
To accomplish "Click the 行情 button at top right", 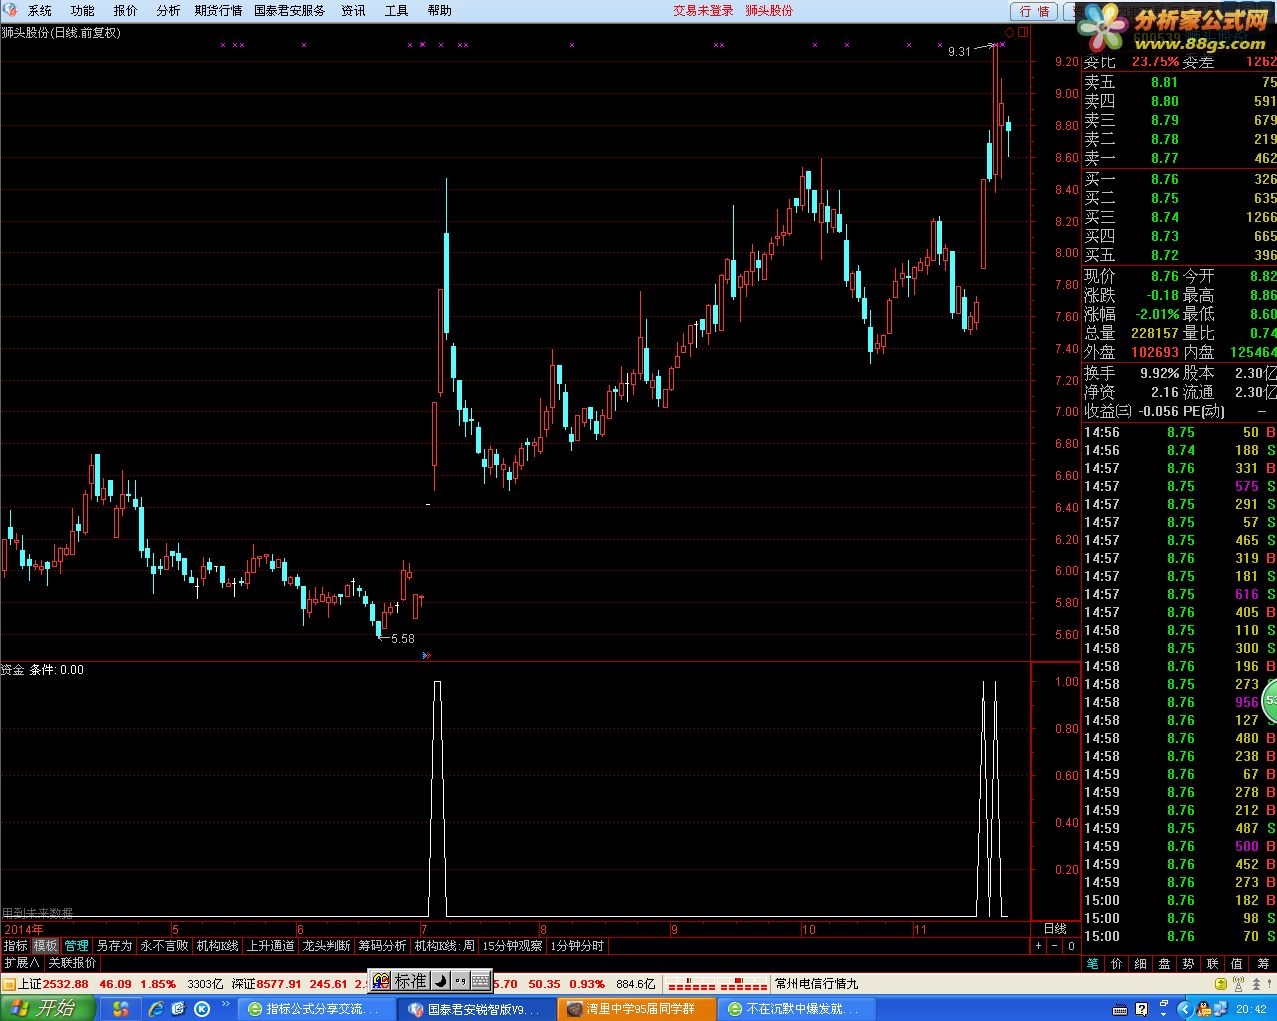I will [1035, 11].
